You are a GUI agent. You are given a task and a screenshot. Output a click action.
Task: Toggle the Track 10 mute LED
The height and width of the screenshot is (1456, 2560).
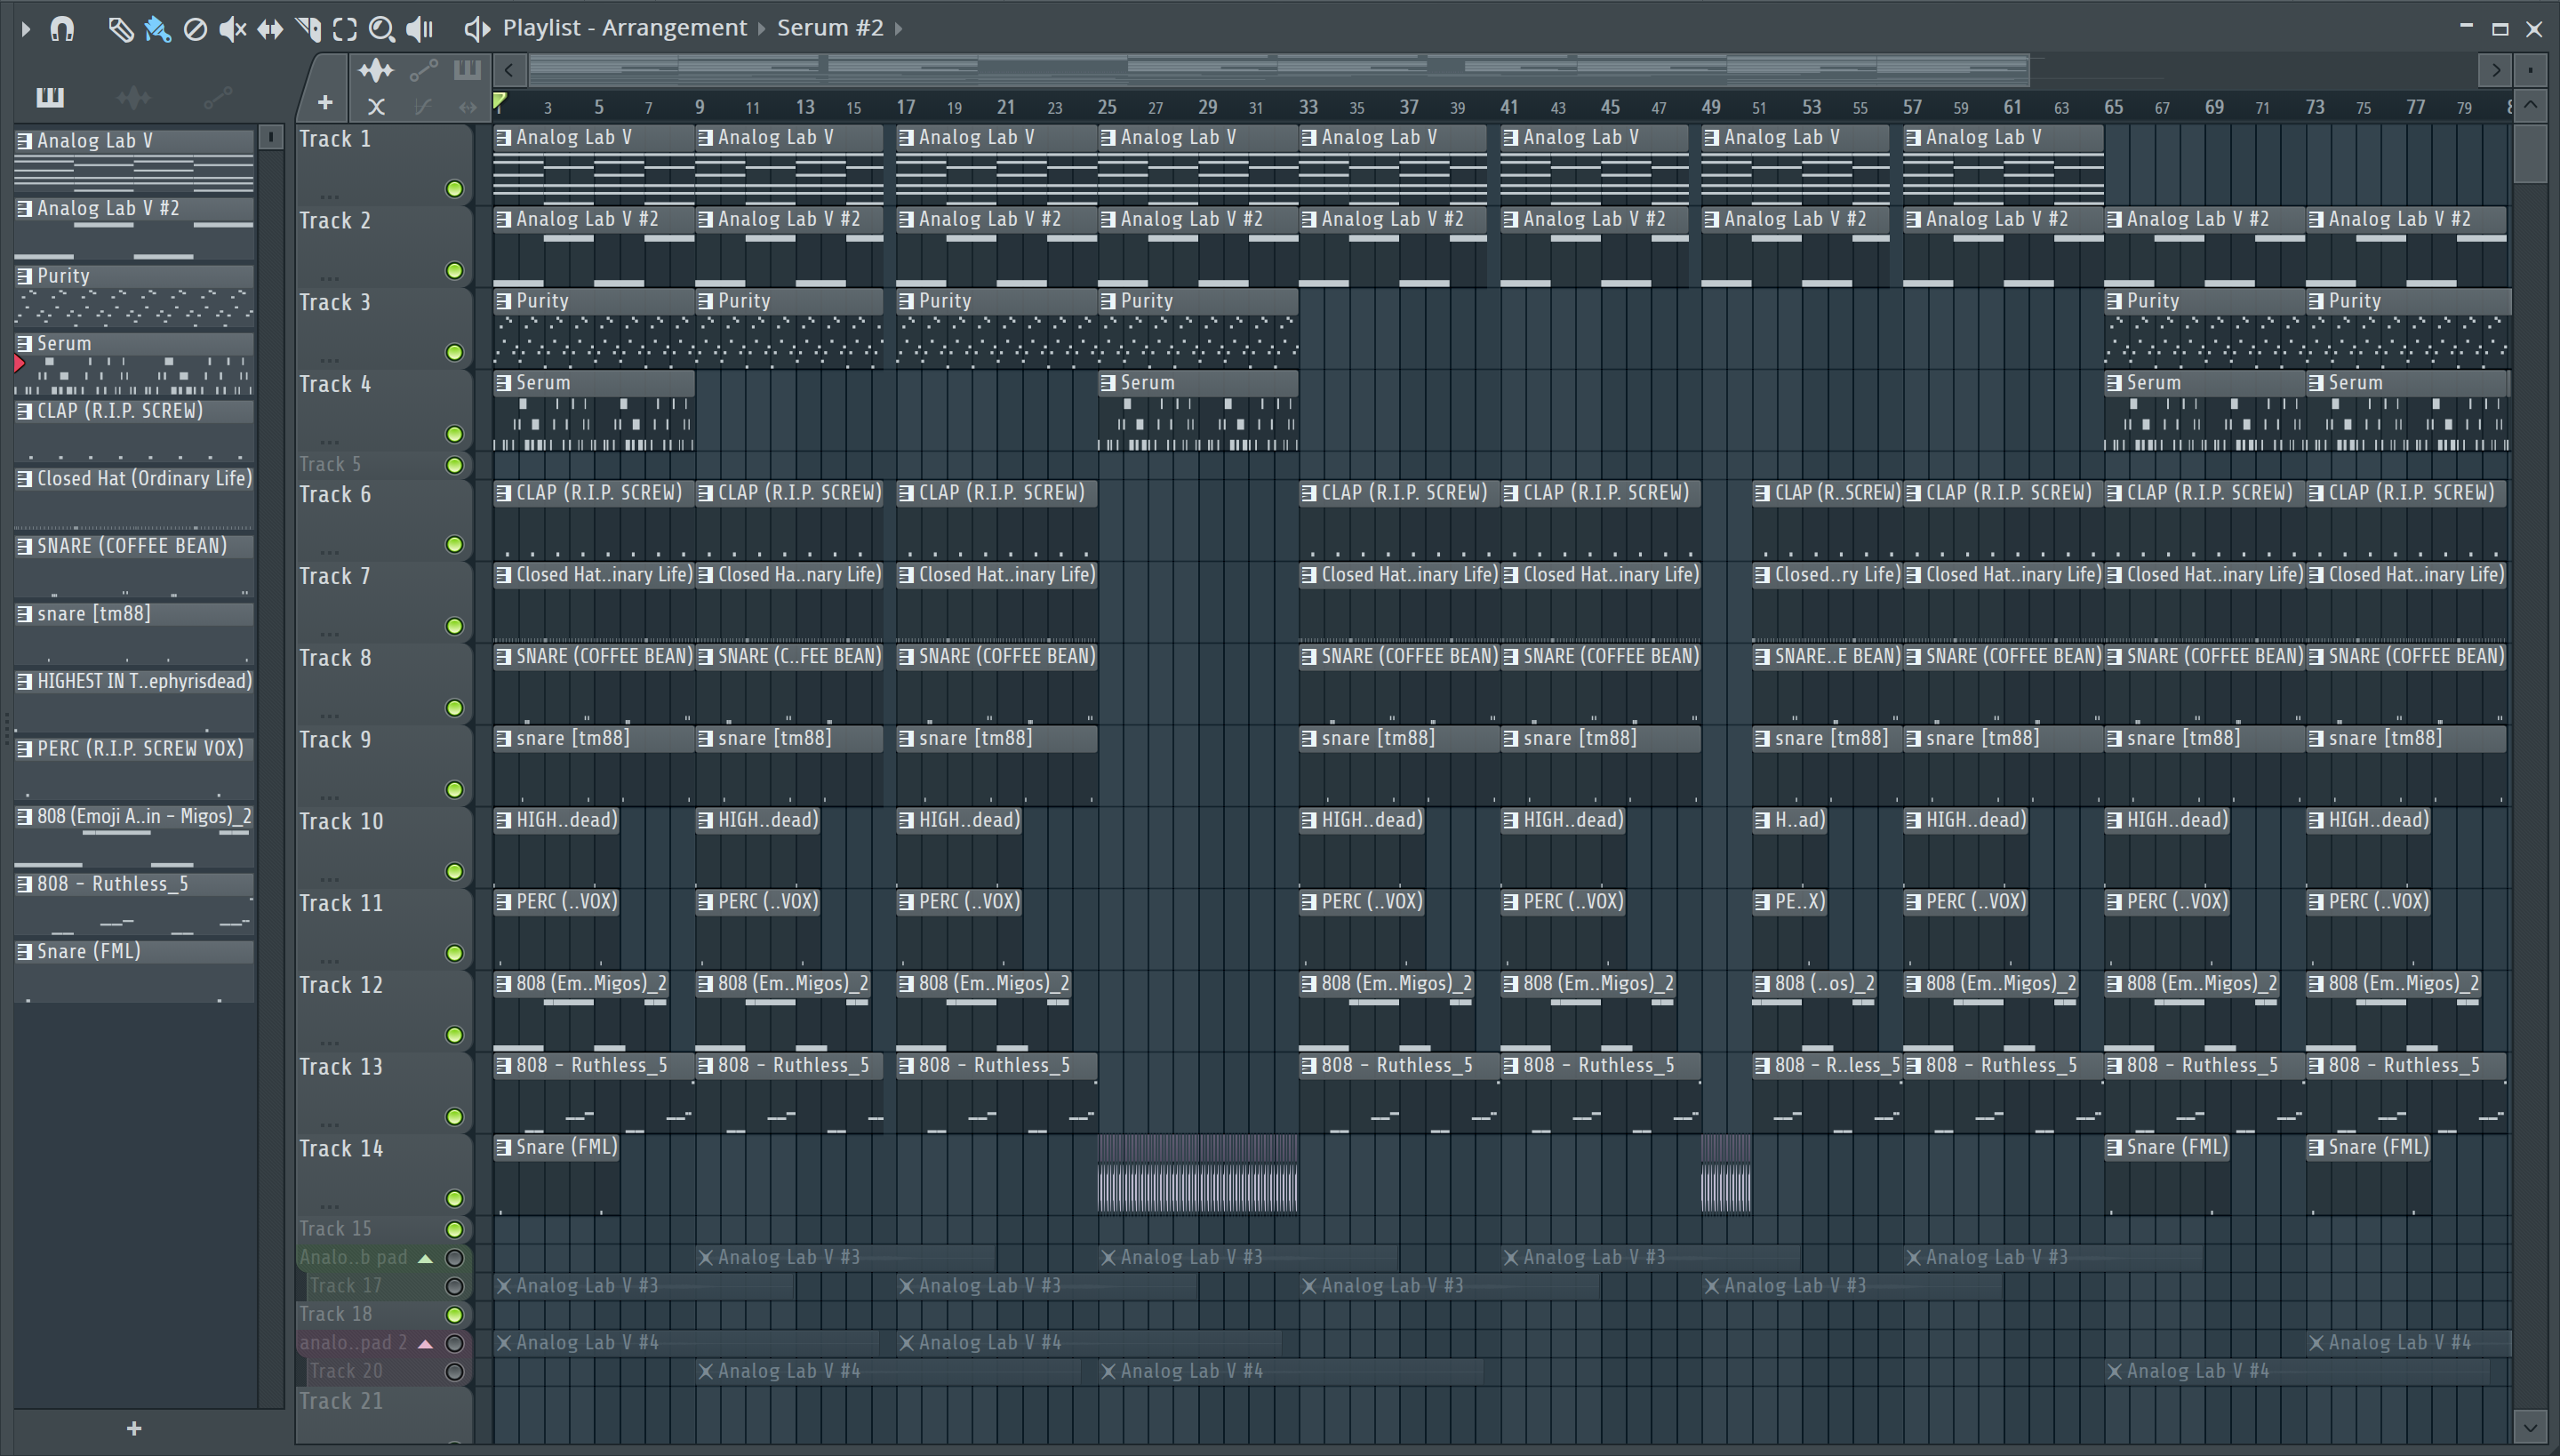click(454, 871)
